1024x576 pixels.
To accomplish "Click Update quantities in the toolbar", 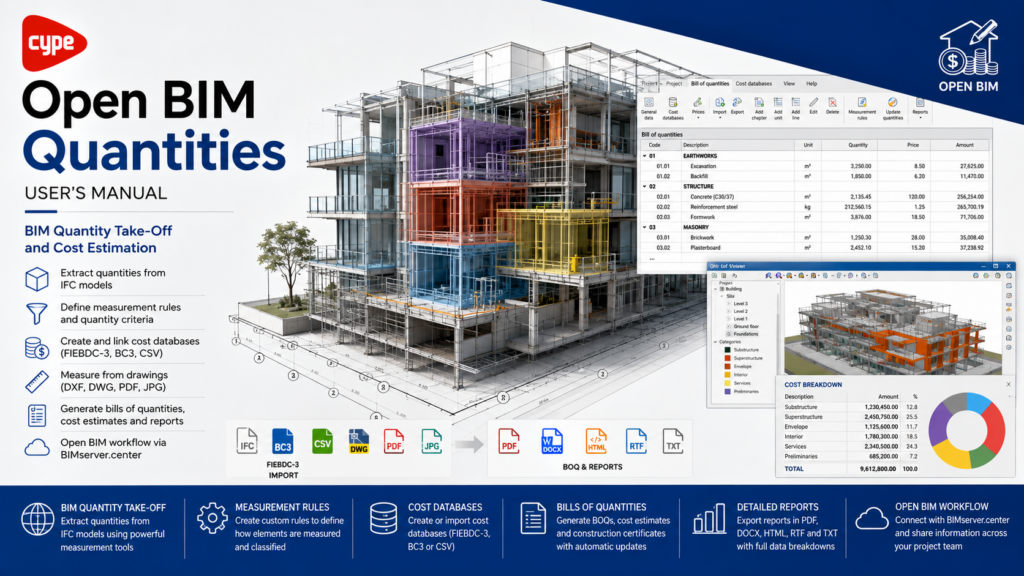I will (892, 108).
